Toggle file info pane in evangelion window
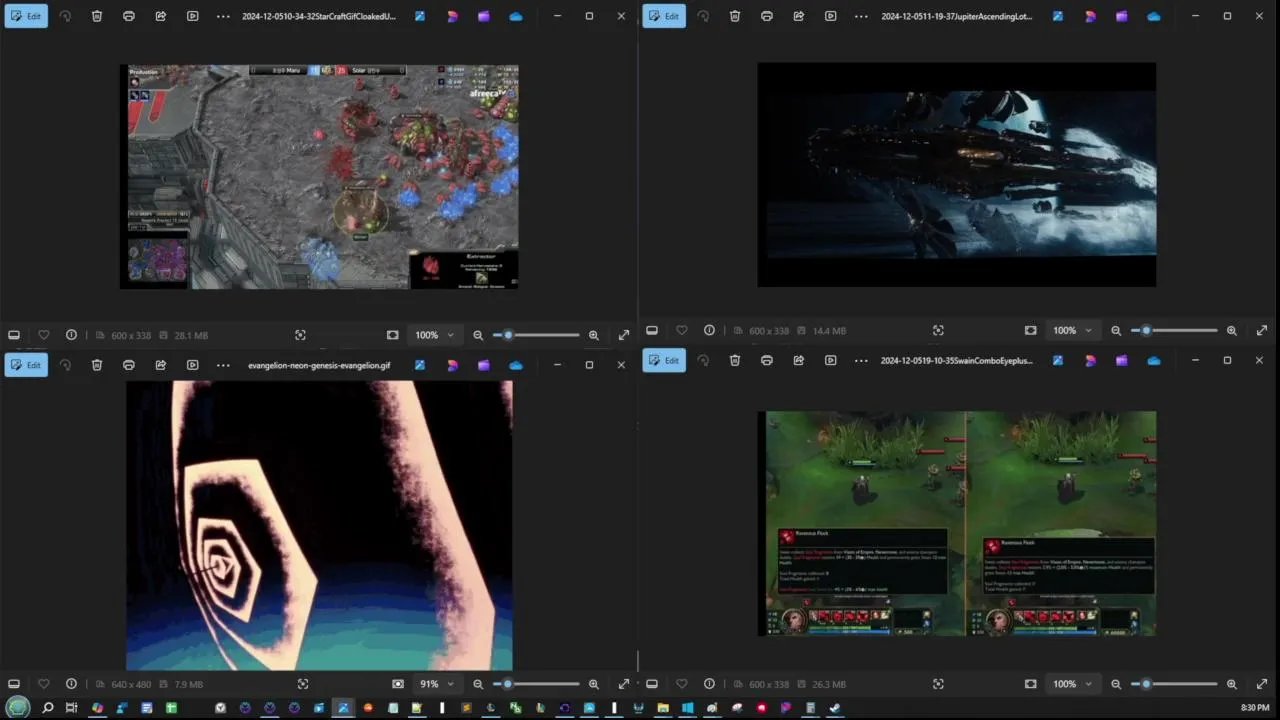This screenshot has width=1280, height=720. [x=71, y=684]
